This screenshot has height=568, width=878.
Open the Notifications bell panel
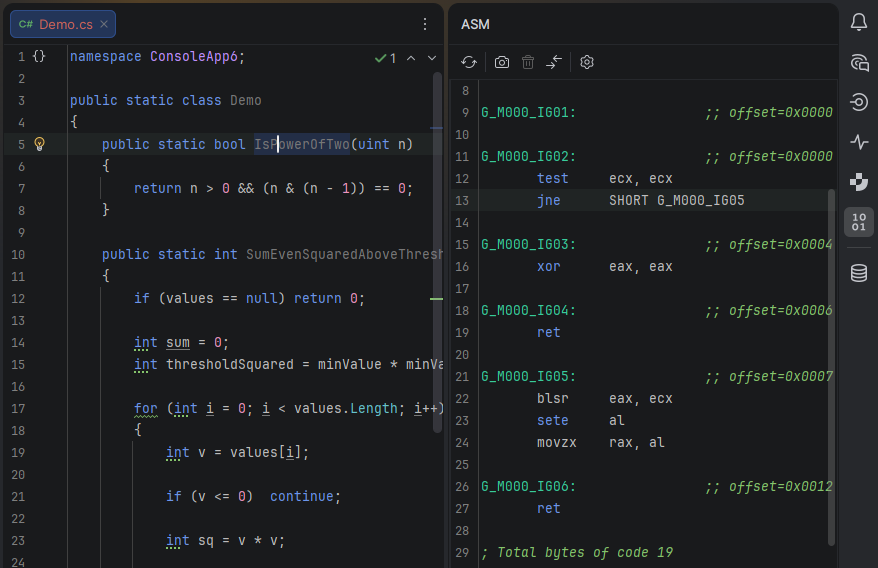(859, 22)
